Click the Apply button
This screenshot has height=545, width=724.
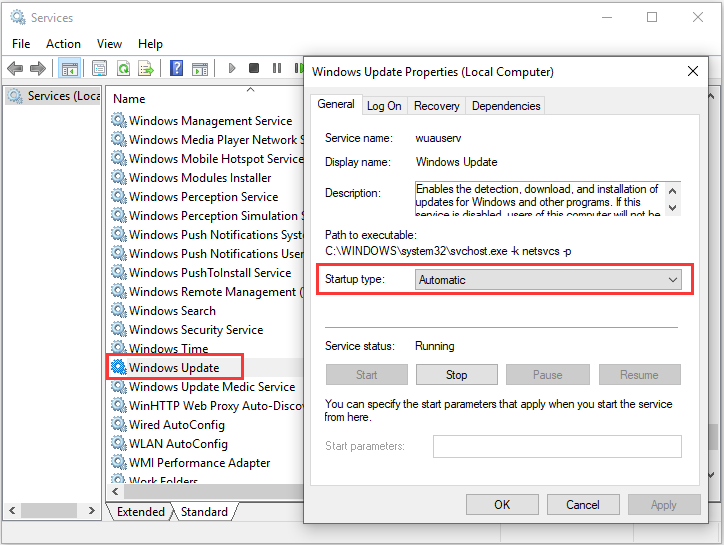click(x=664, y=504)
